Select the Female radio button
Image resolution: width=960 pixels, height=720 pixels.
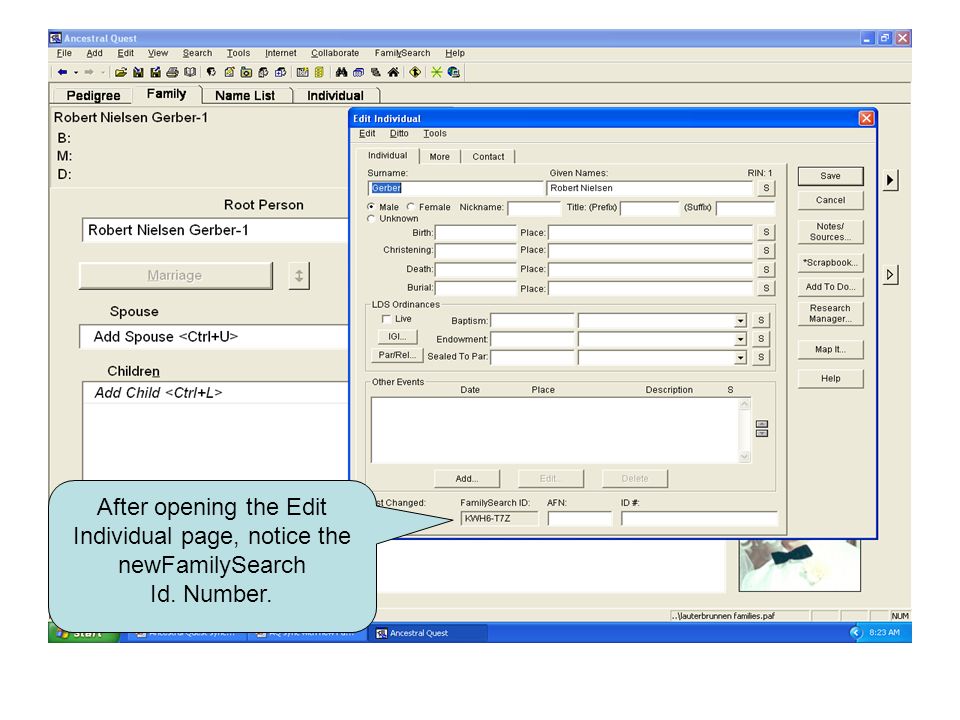411,207
